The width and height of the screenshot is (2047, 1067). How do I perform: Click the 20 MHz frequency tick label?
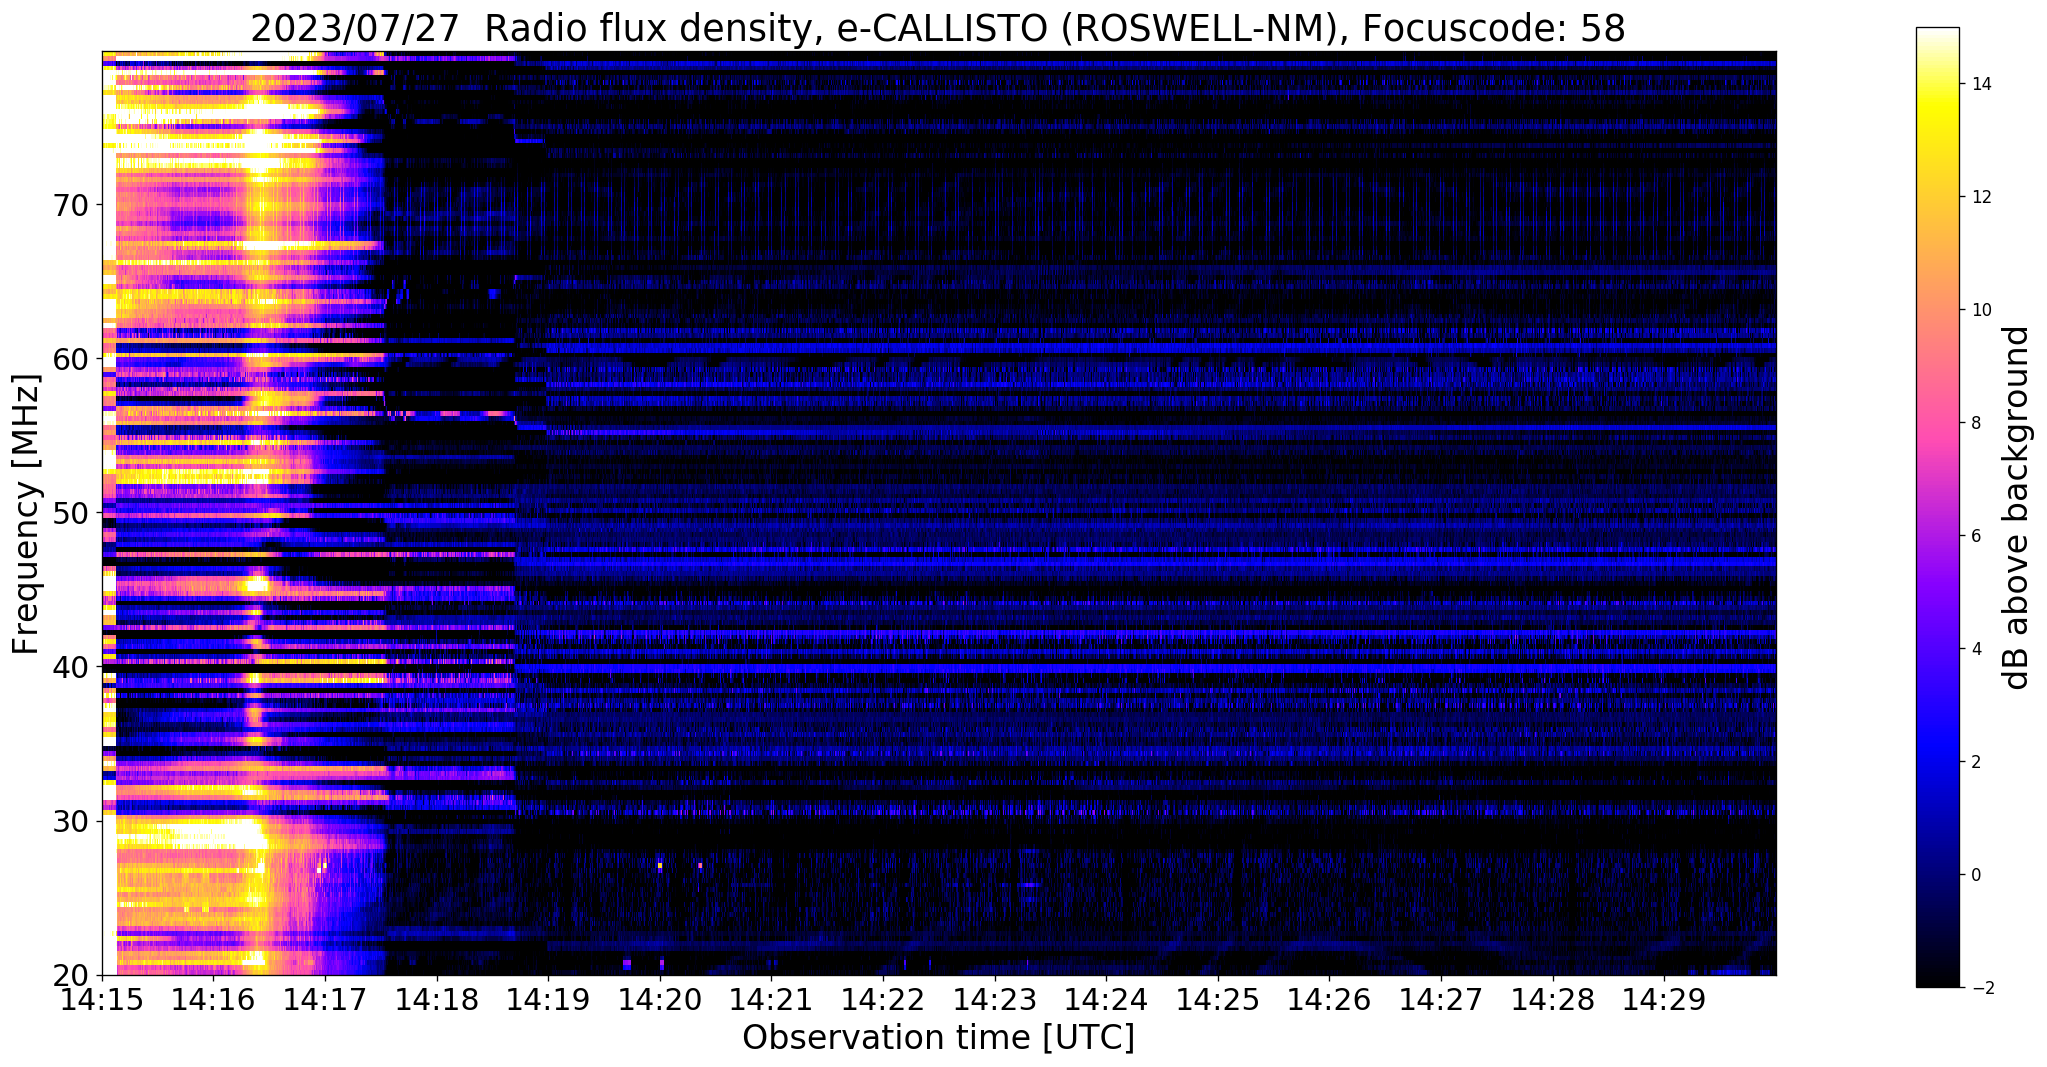point(69,975)
